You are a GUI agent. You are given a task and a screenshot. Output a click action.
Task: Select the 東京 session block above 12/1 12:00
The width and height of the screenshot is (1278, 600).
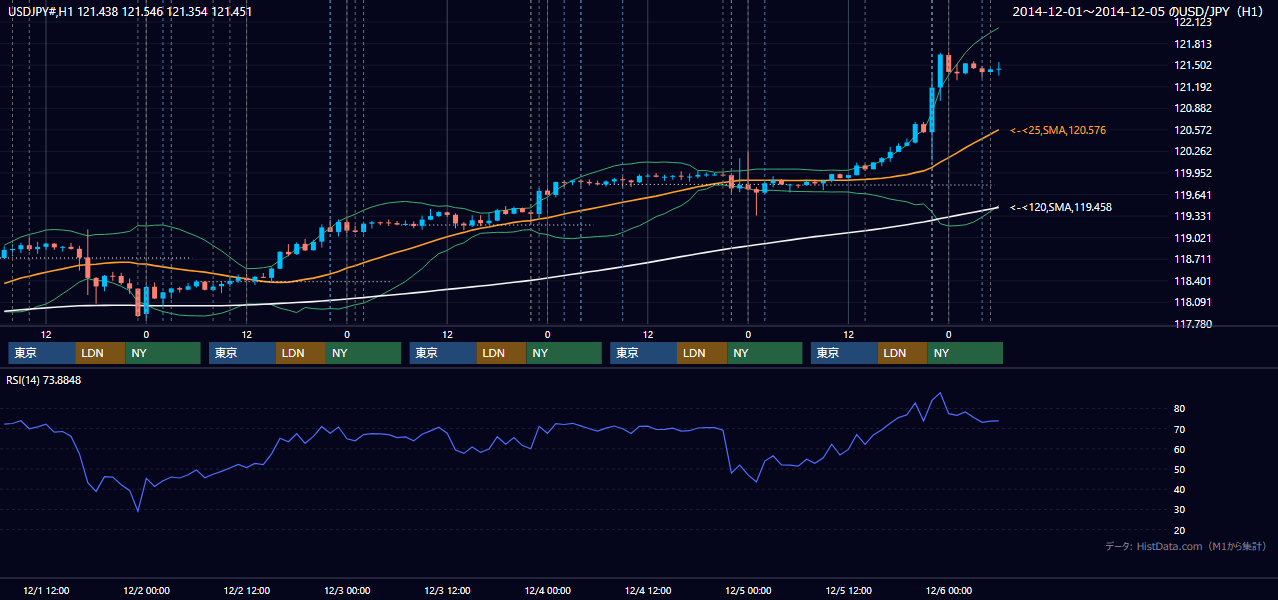point(42,353)
